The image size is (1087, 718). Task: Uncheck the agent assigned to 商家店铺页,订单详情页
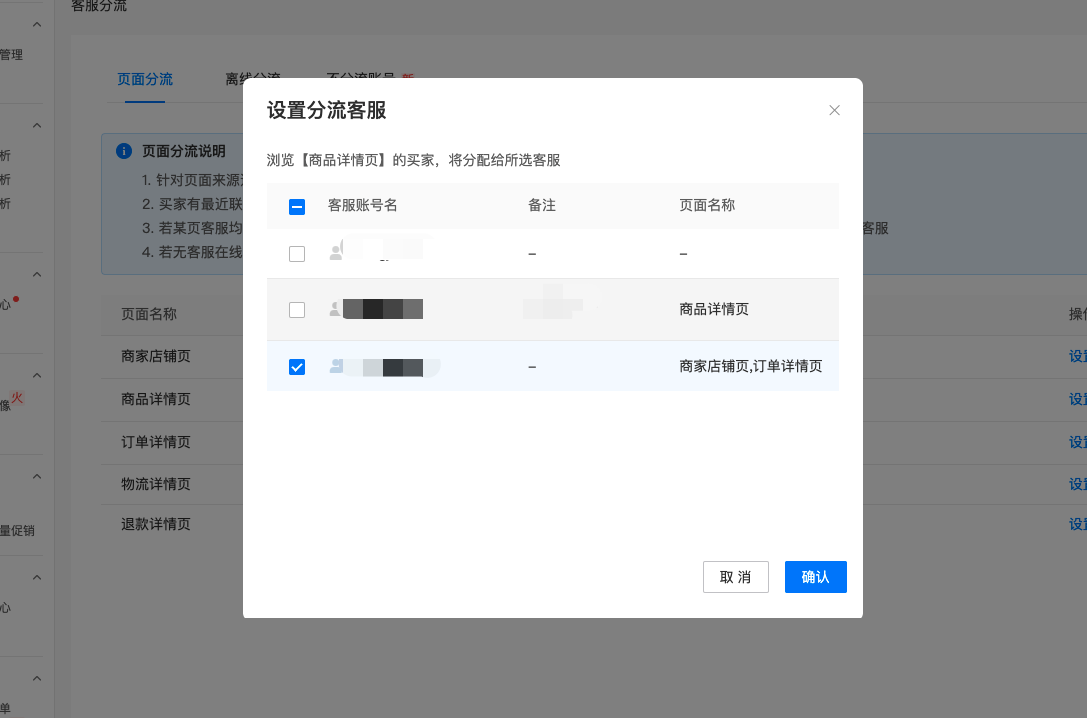297,367
